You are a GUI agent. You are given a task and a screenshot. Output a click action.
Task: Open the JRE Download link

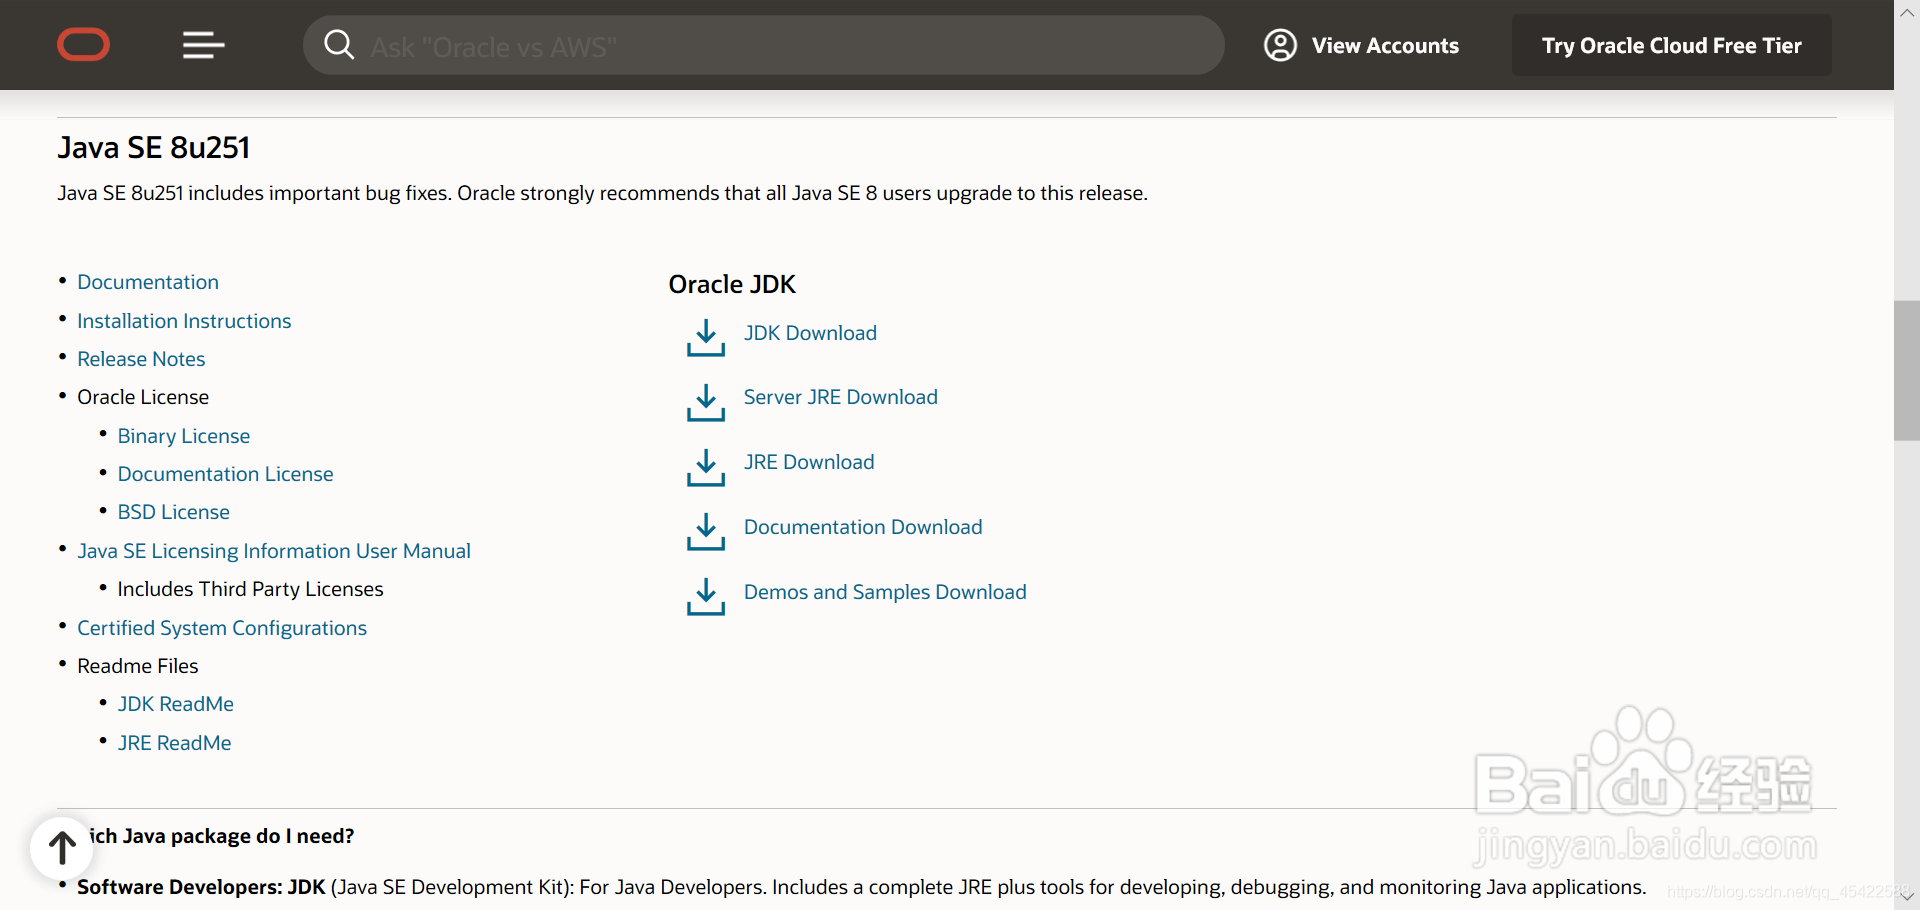(809, 462)
